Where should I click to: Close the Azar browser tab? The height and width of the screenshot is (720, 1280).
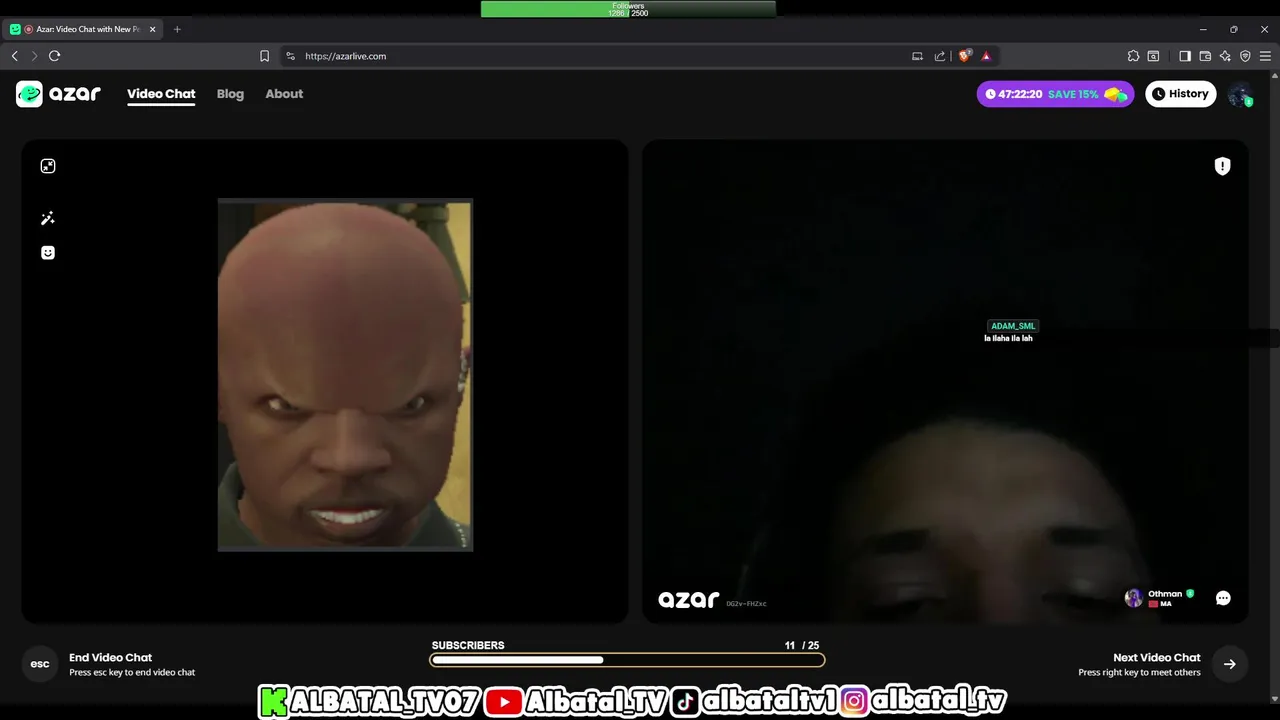pyautogui.click(x=153, y=29)
